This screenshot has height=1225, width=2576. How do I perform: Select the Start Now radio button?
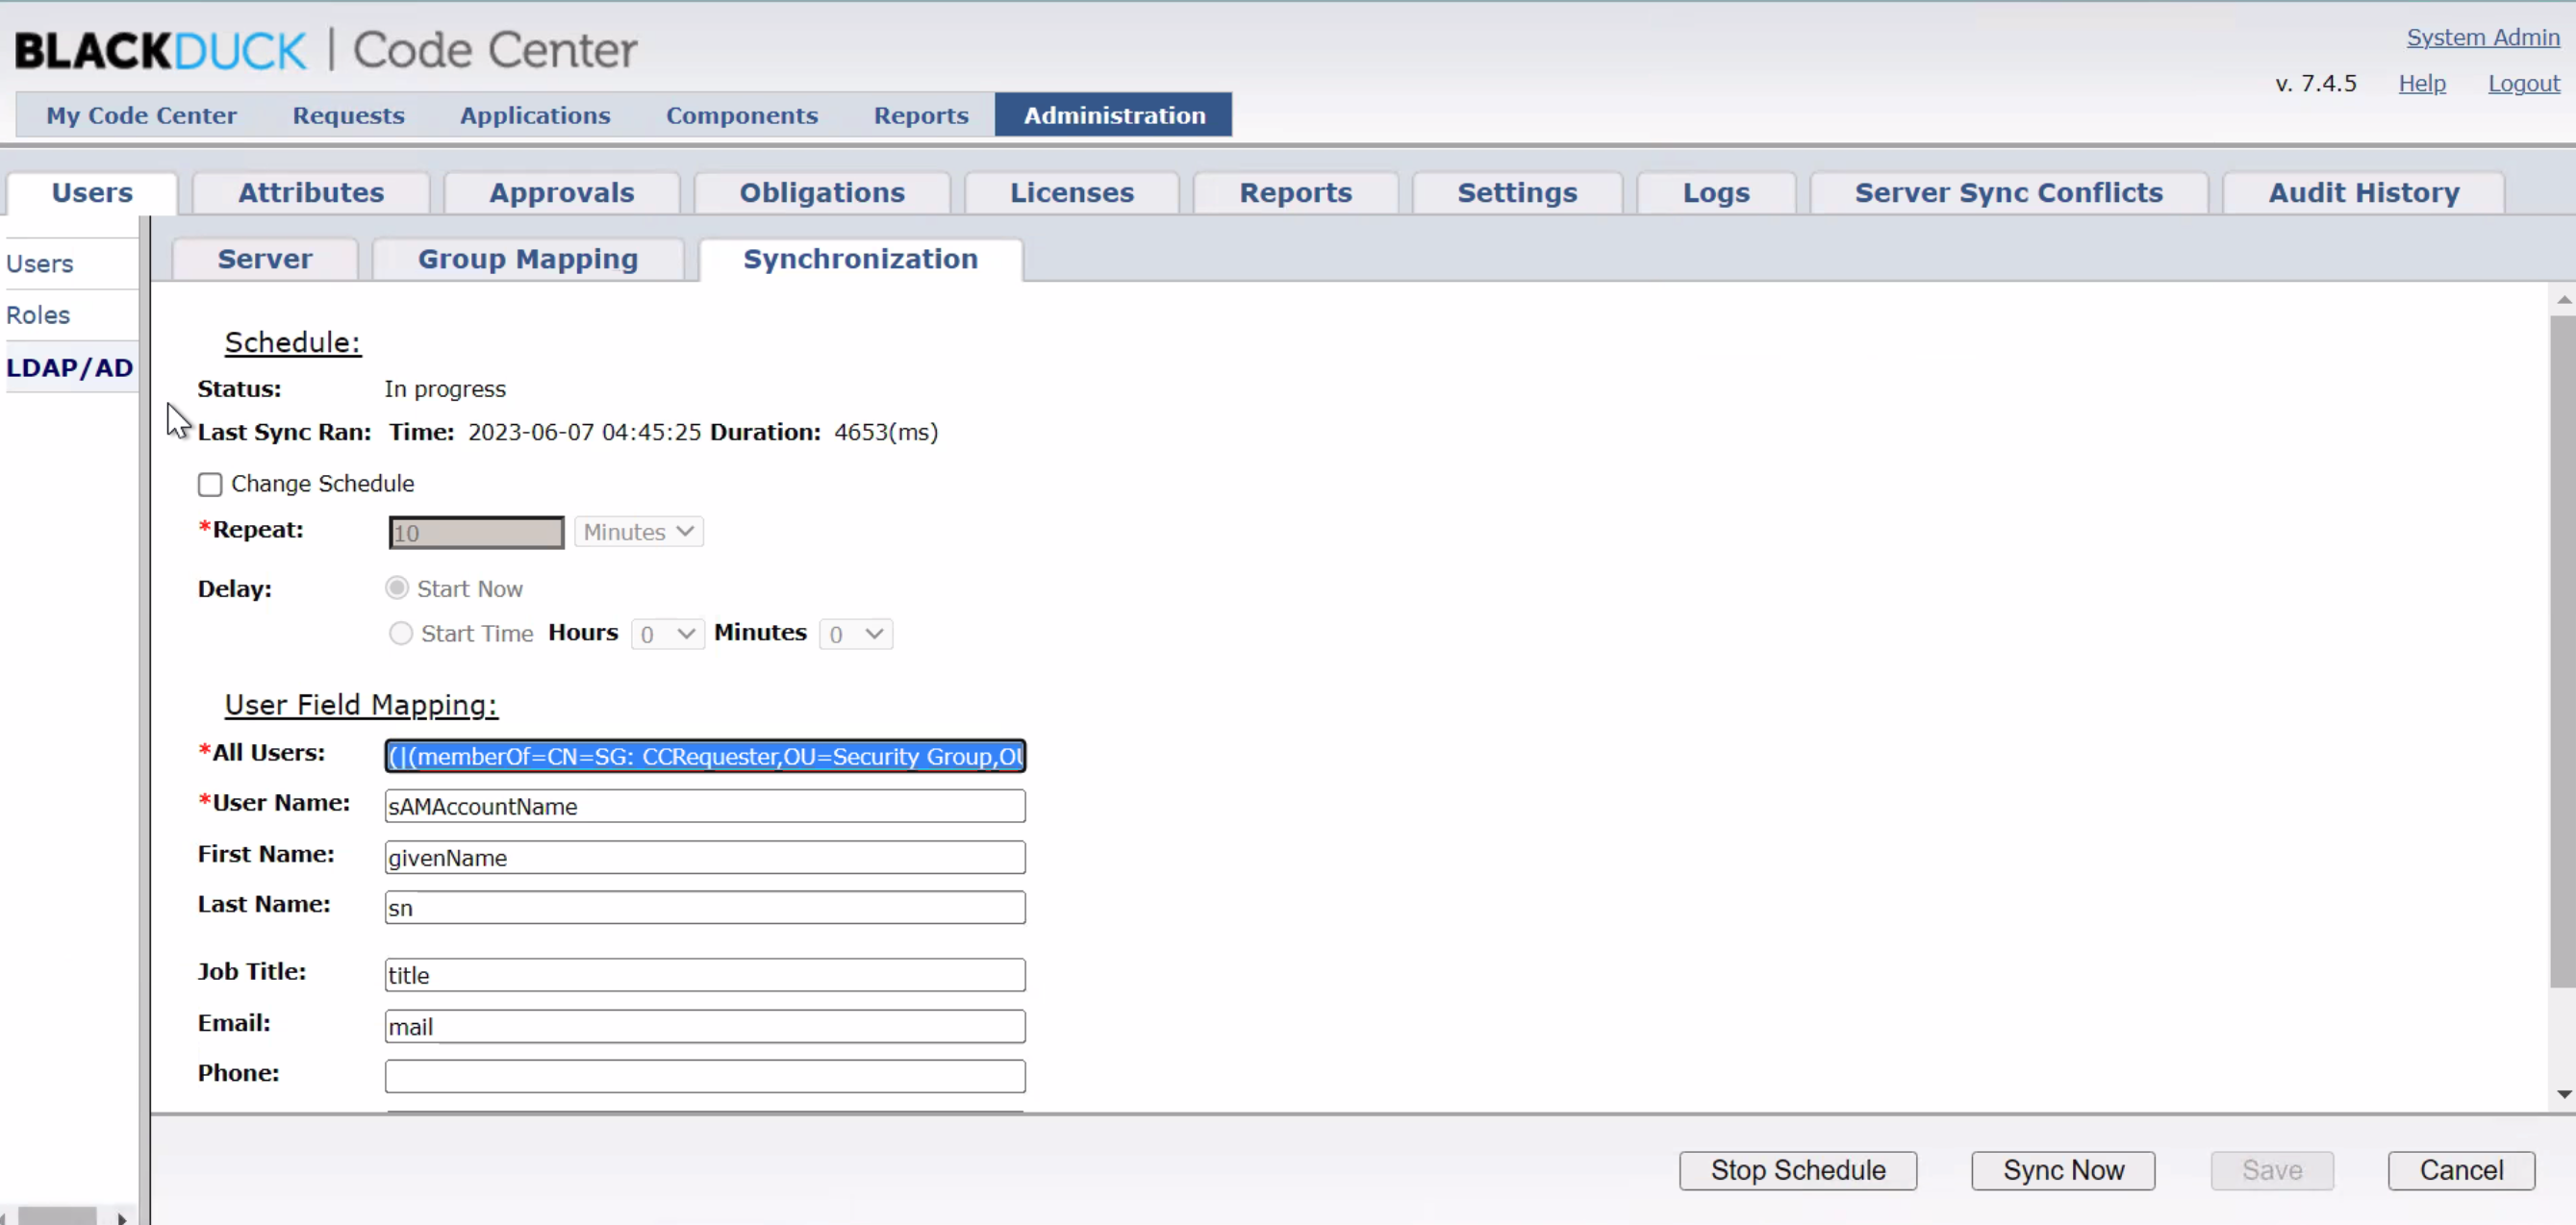click(397, 588)
